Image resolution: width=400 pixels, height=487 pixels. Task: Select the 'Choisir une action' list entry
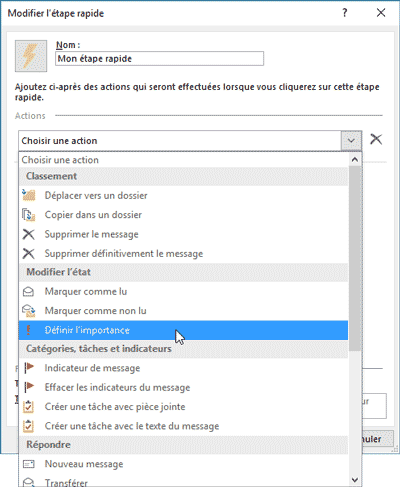click(183, 160)
